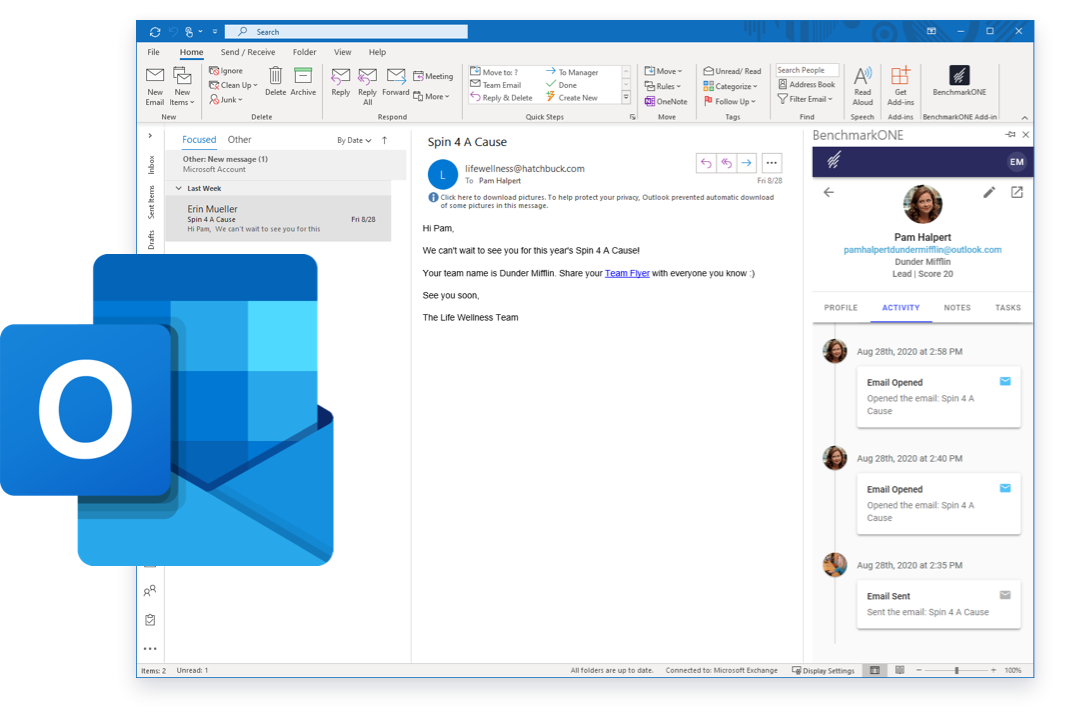
Task: Open the Categorize dropdown
Action: pos(730,86)
